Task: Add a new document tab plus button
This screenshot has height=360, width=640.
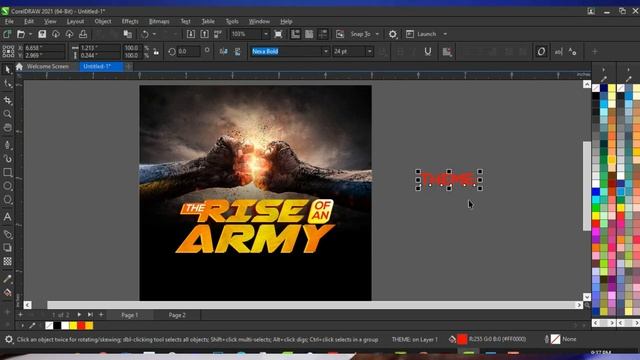Action: (x=129, y=66)
